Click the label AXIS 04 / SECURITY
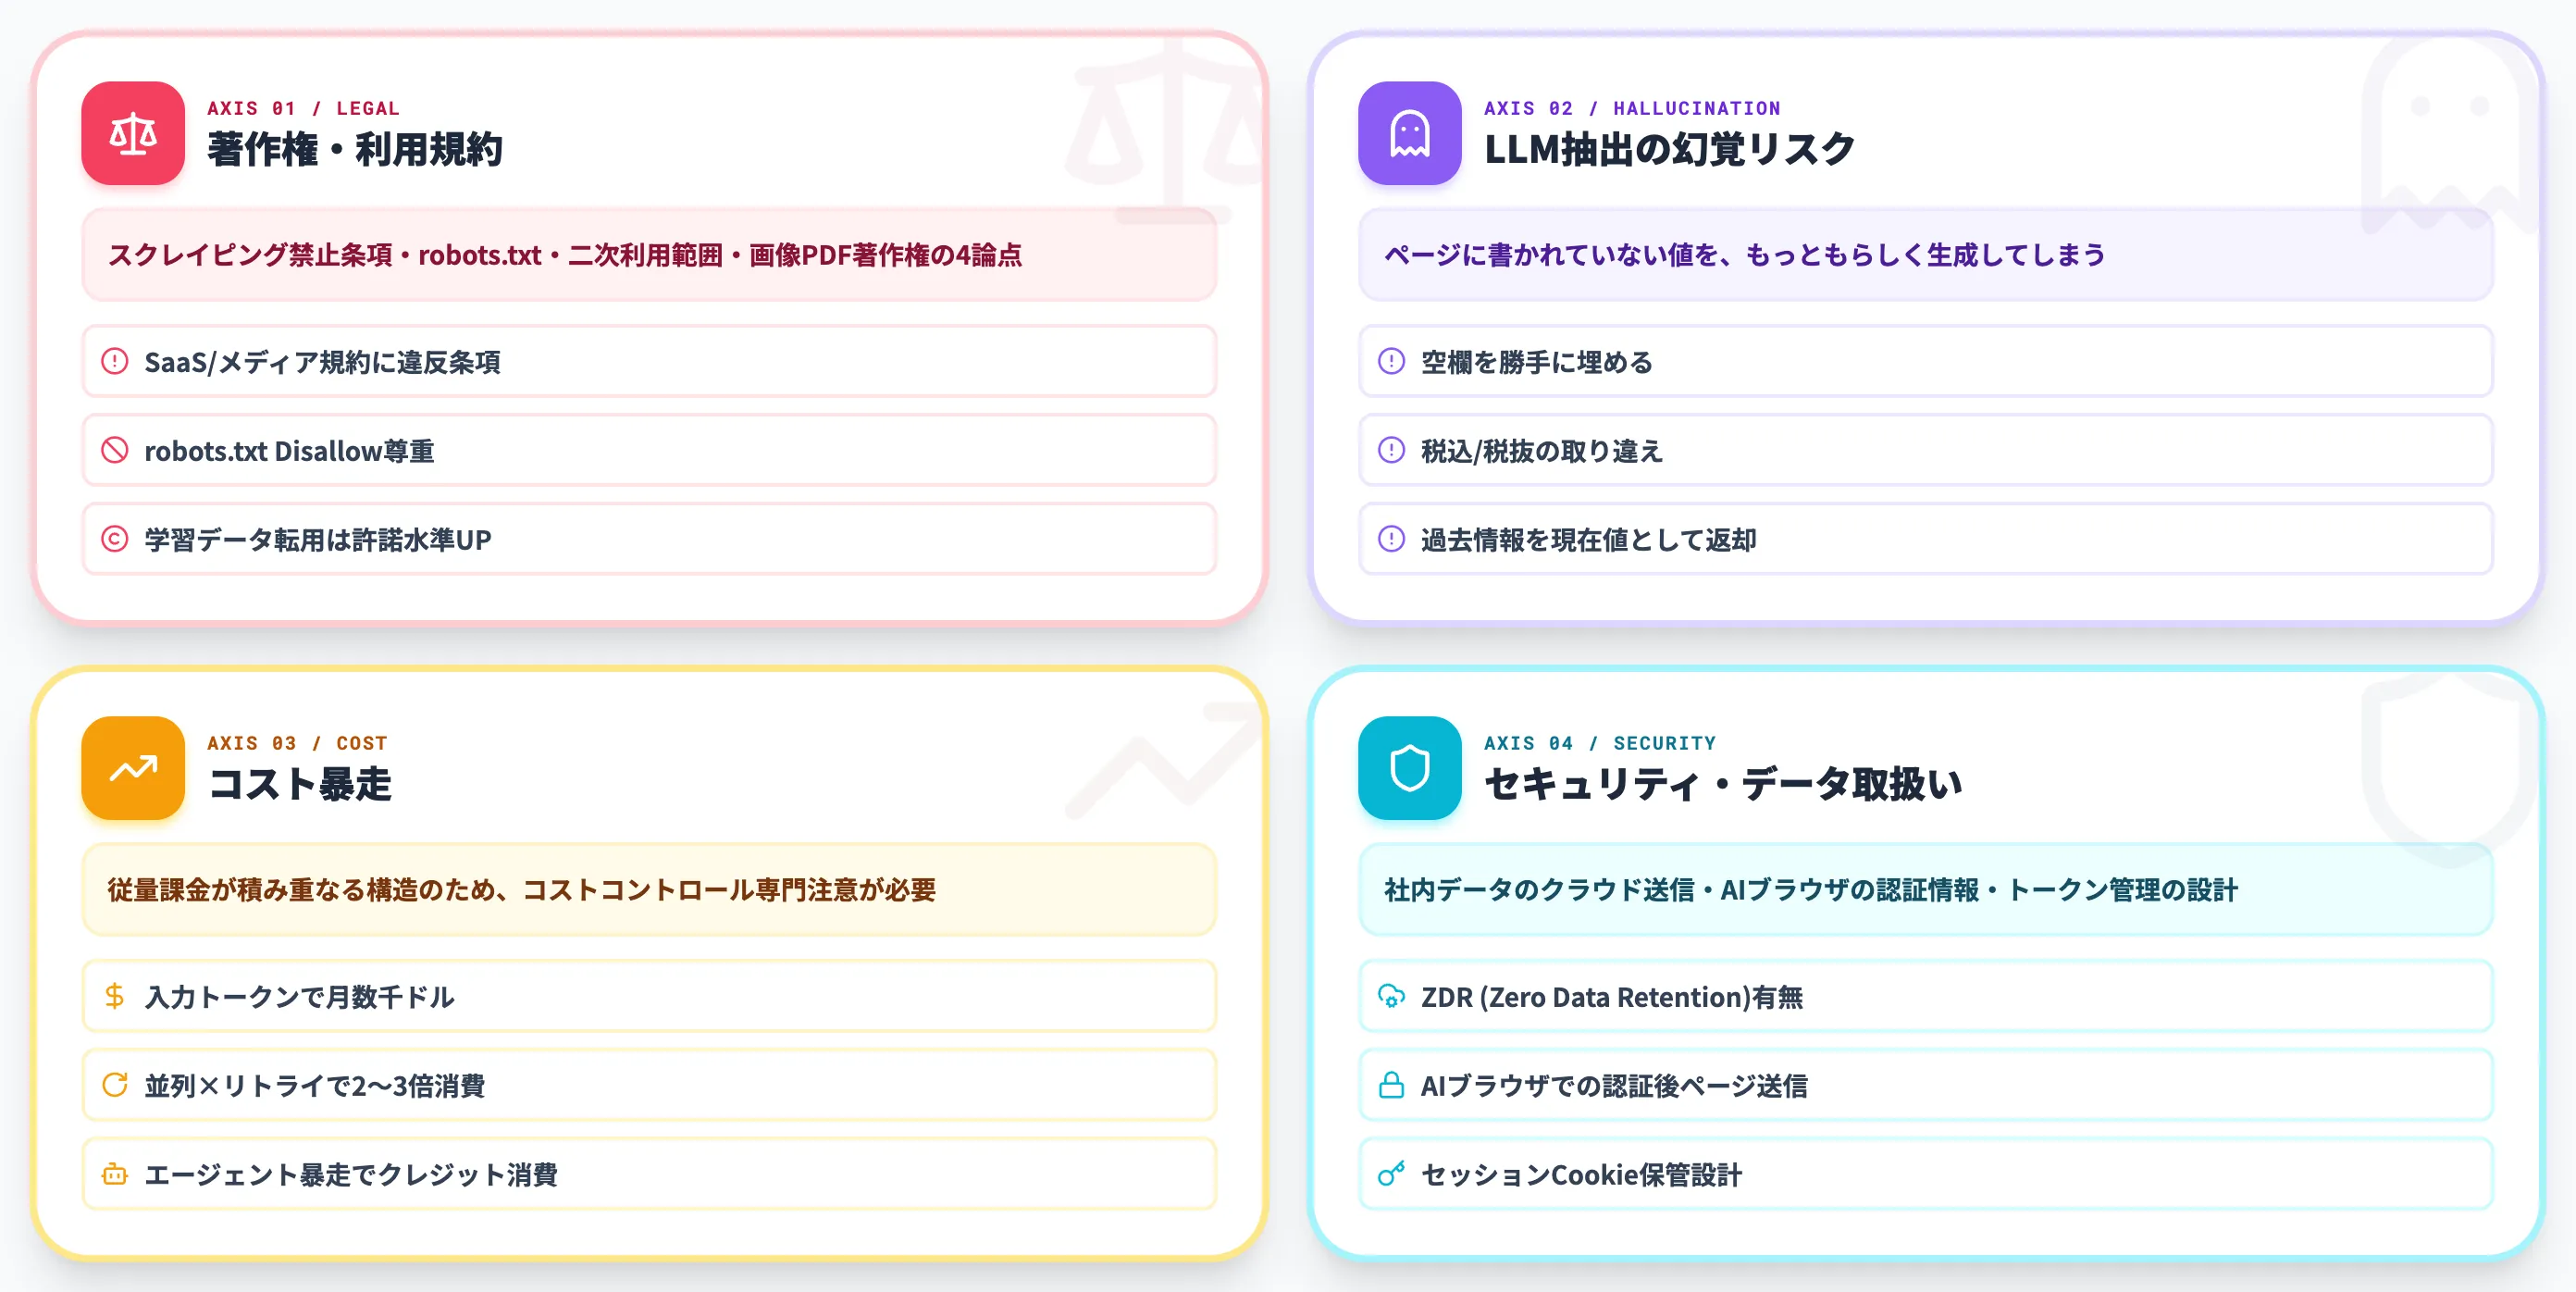Screen dimensions: 2576x1292 tap(1600, 743)
